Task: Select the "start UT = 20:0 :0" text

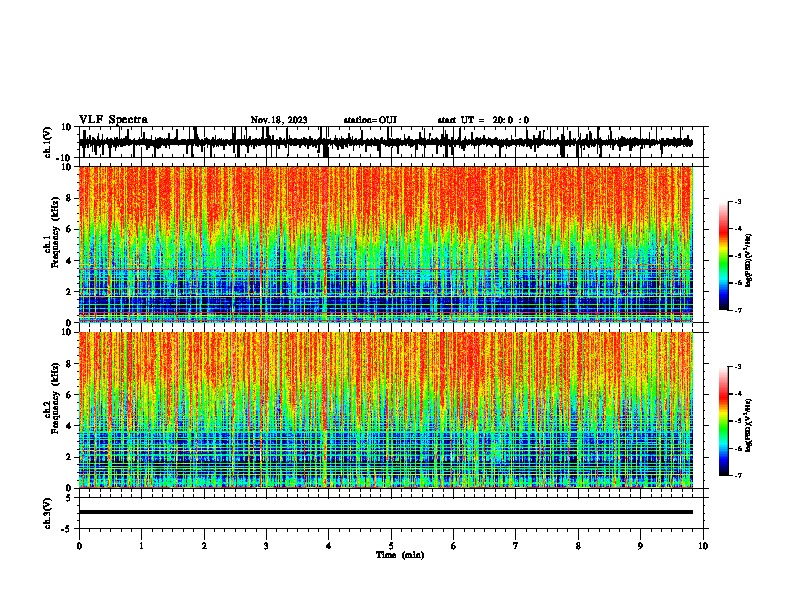Action: (x=483, y=120)
